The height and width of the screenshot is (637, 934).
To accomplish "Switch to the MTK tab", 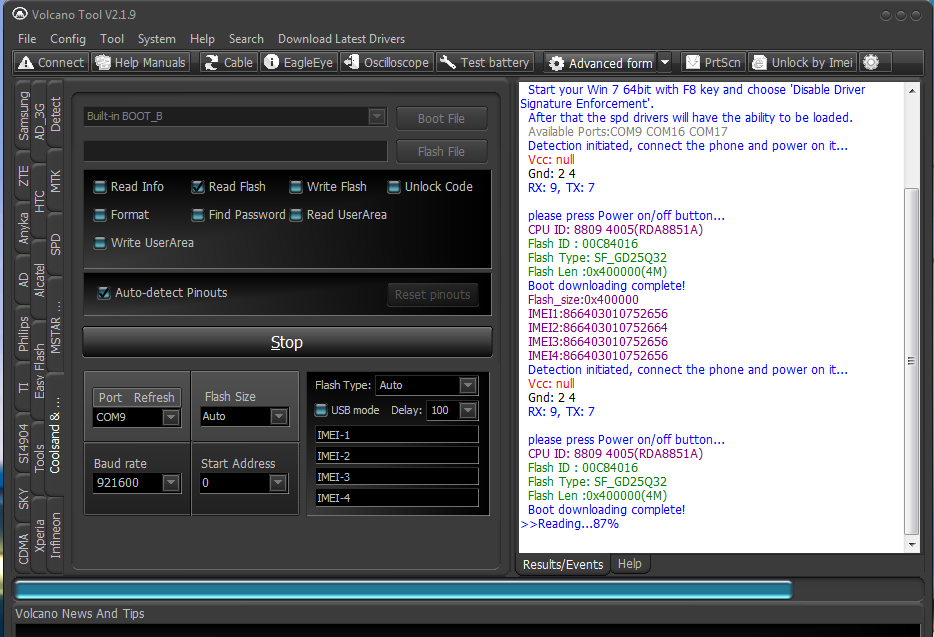I will click(55, 181).
